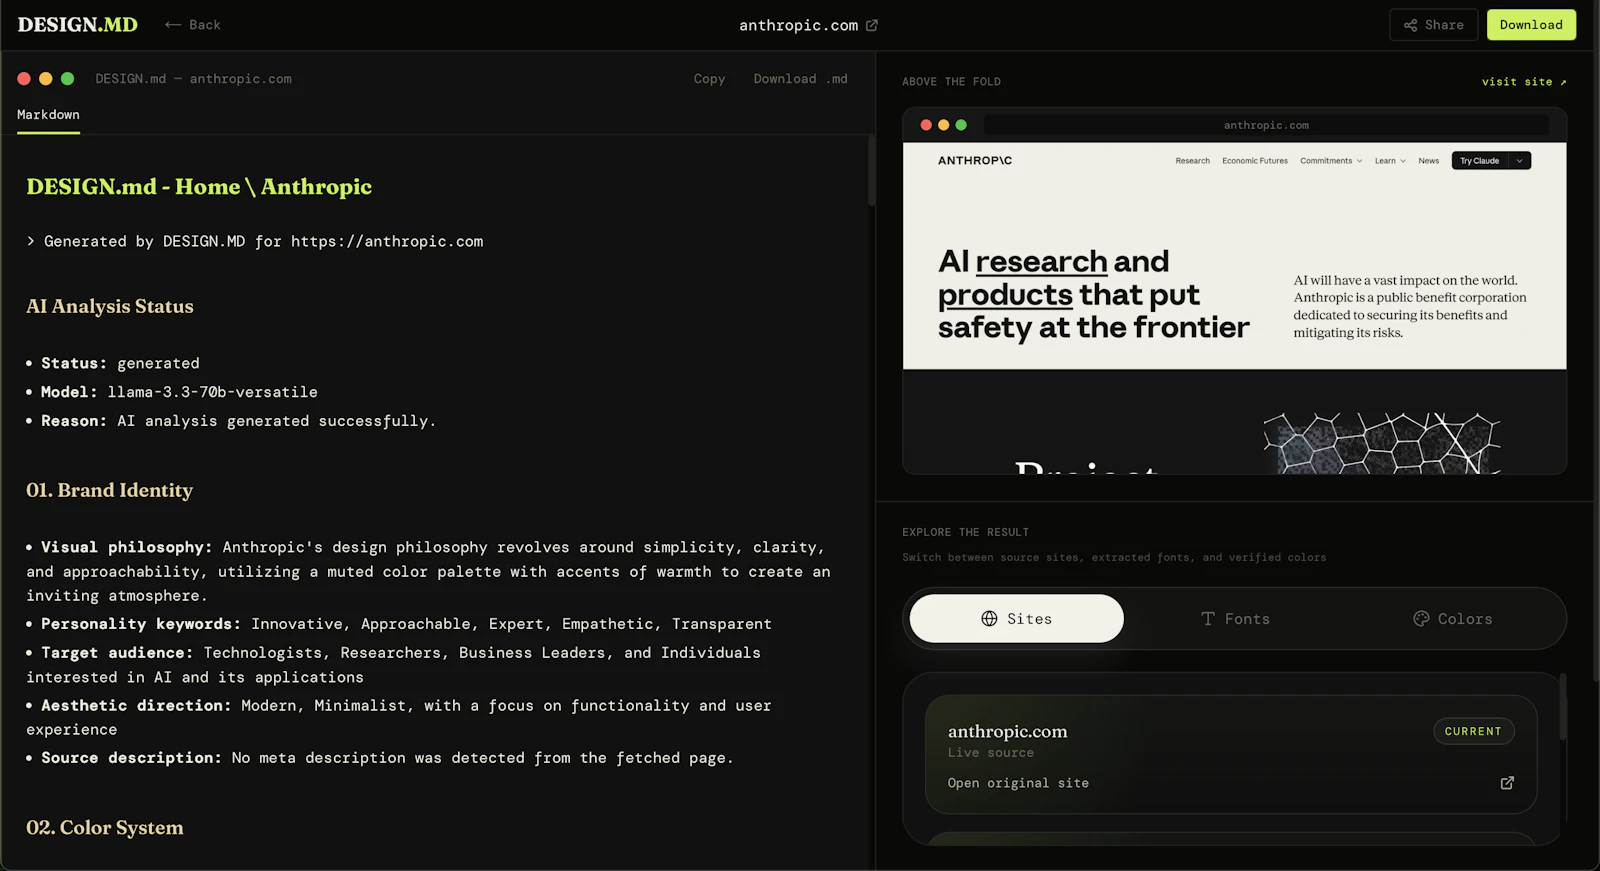The width and height of the screenshot is (1600, 871).
Task: Click 'Live source' text on site card
Action: click(x=991, y=753)
